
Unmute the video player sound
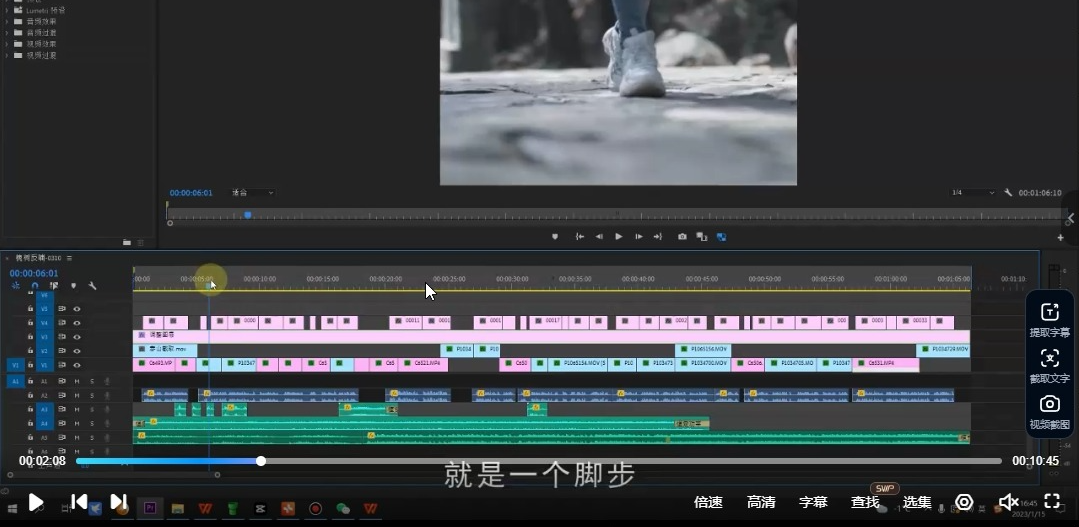(x=1008, y=502)
